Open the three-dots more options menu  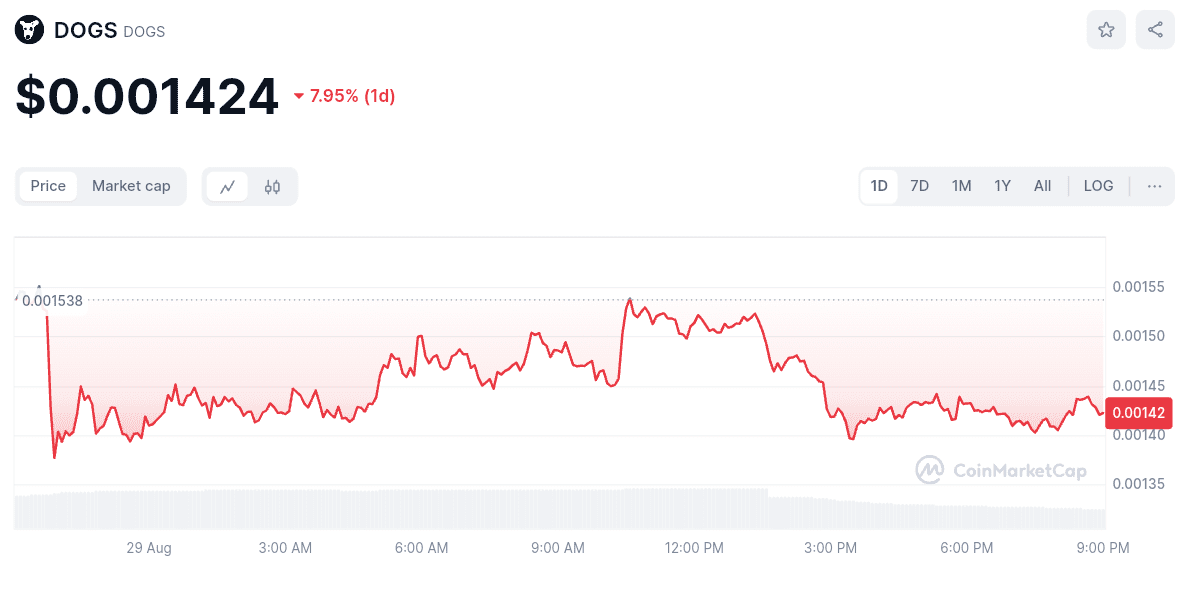pos(1154,186)
